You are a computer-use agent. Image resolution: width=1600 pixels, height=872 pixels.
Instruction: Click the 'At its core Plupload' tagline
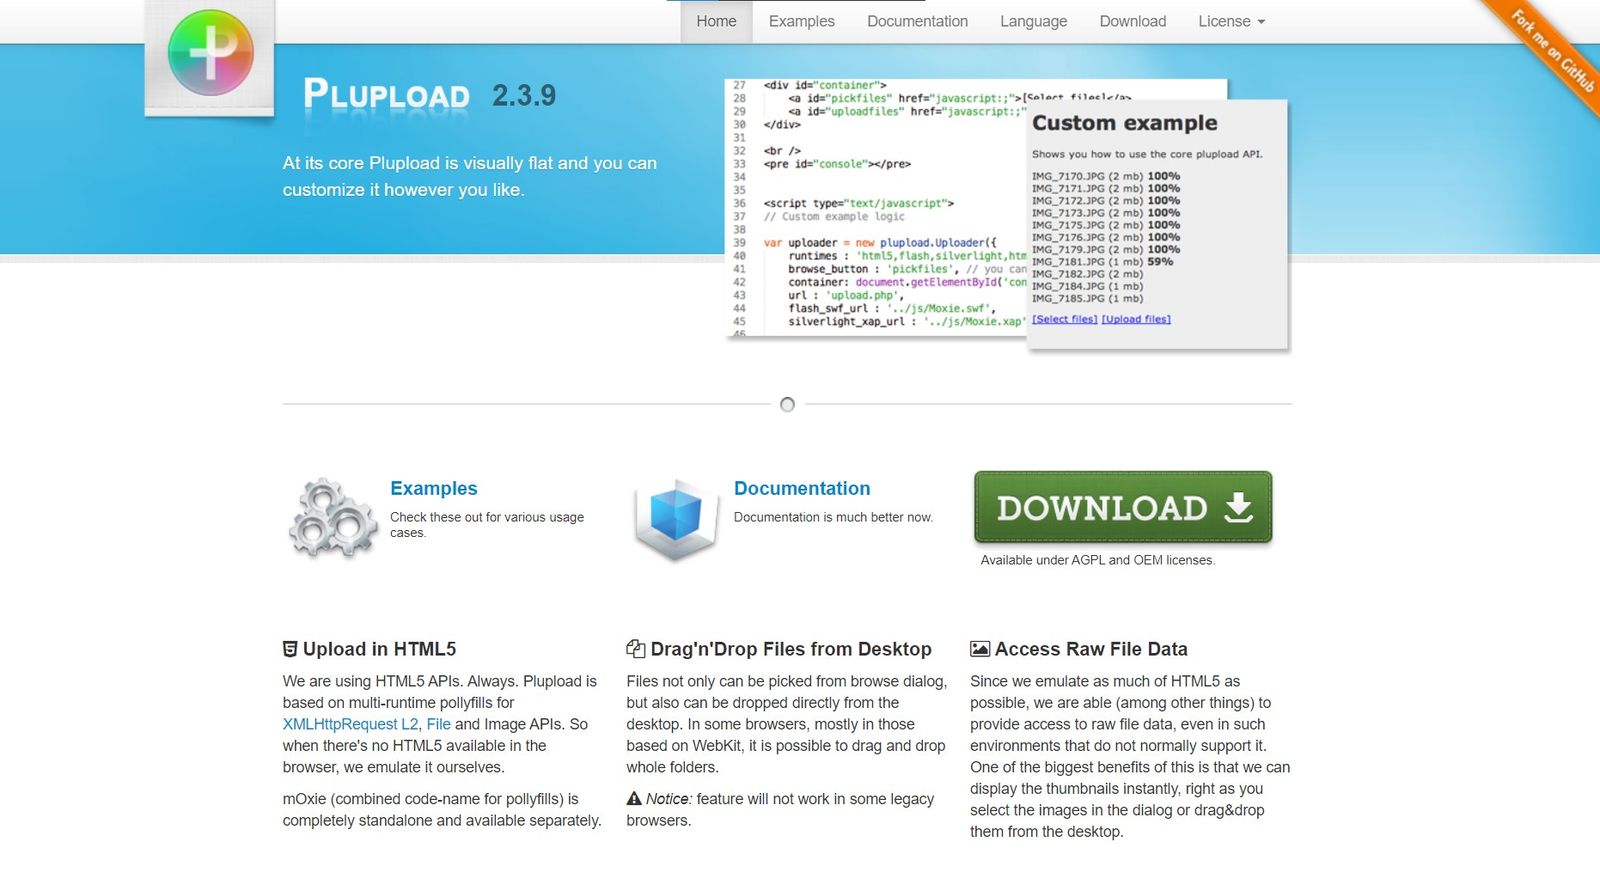(470, 176)
